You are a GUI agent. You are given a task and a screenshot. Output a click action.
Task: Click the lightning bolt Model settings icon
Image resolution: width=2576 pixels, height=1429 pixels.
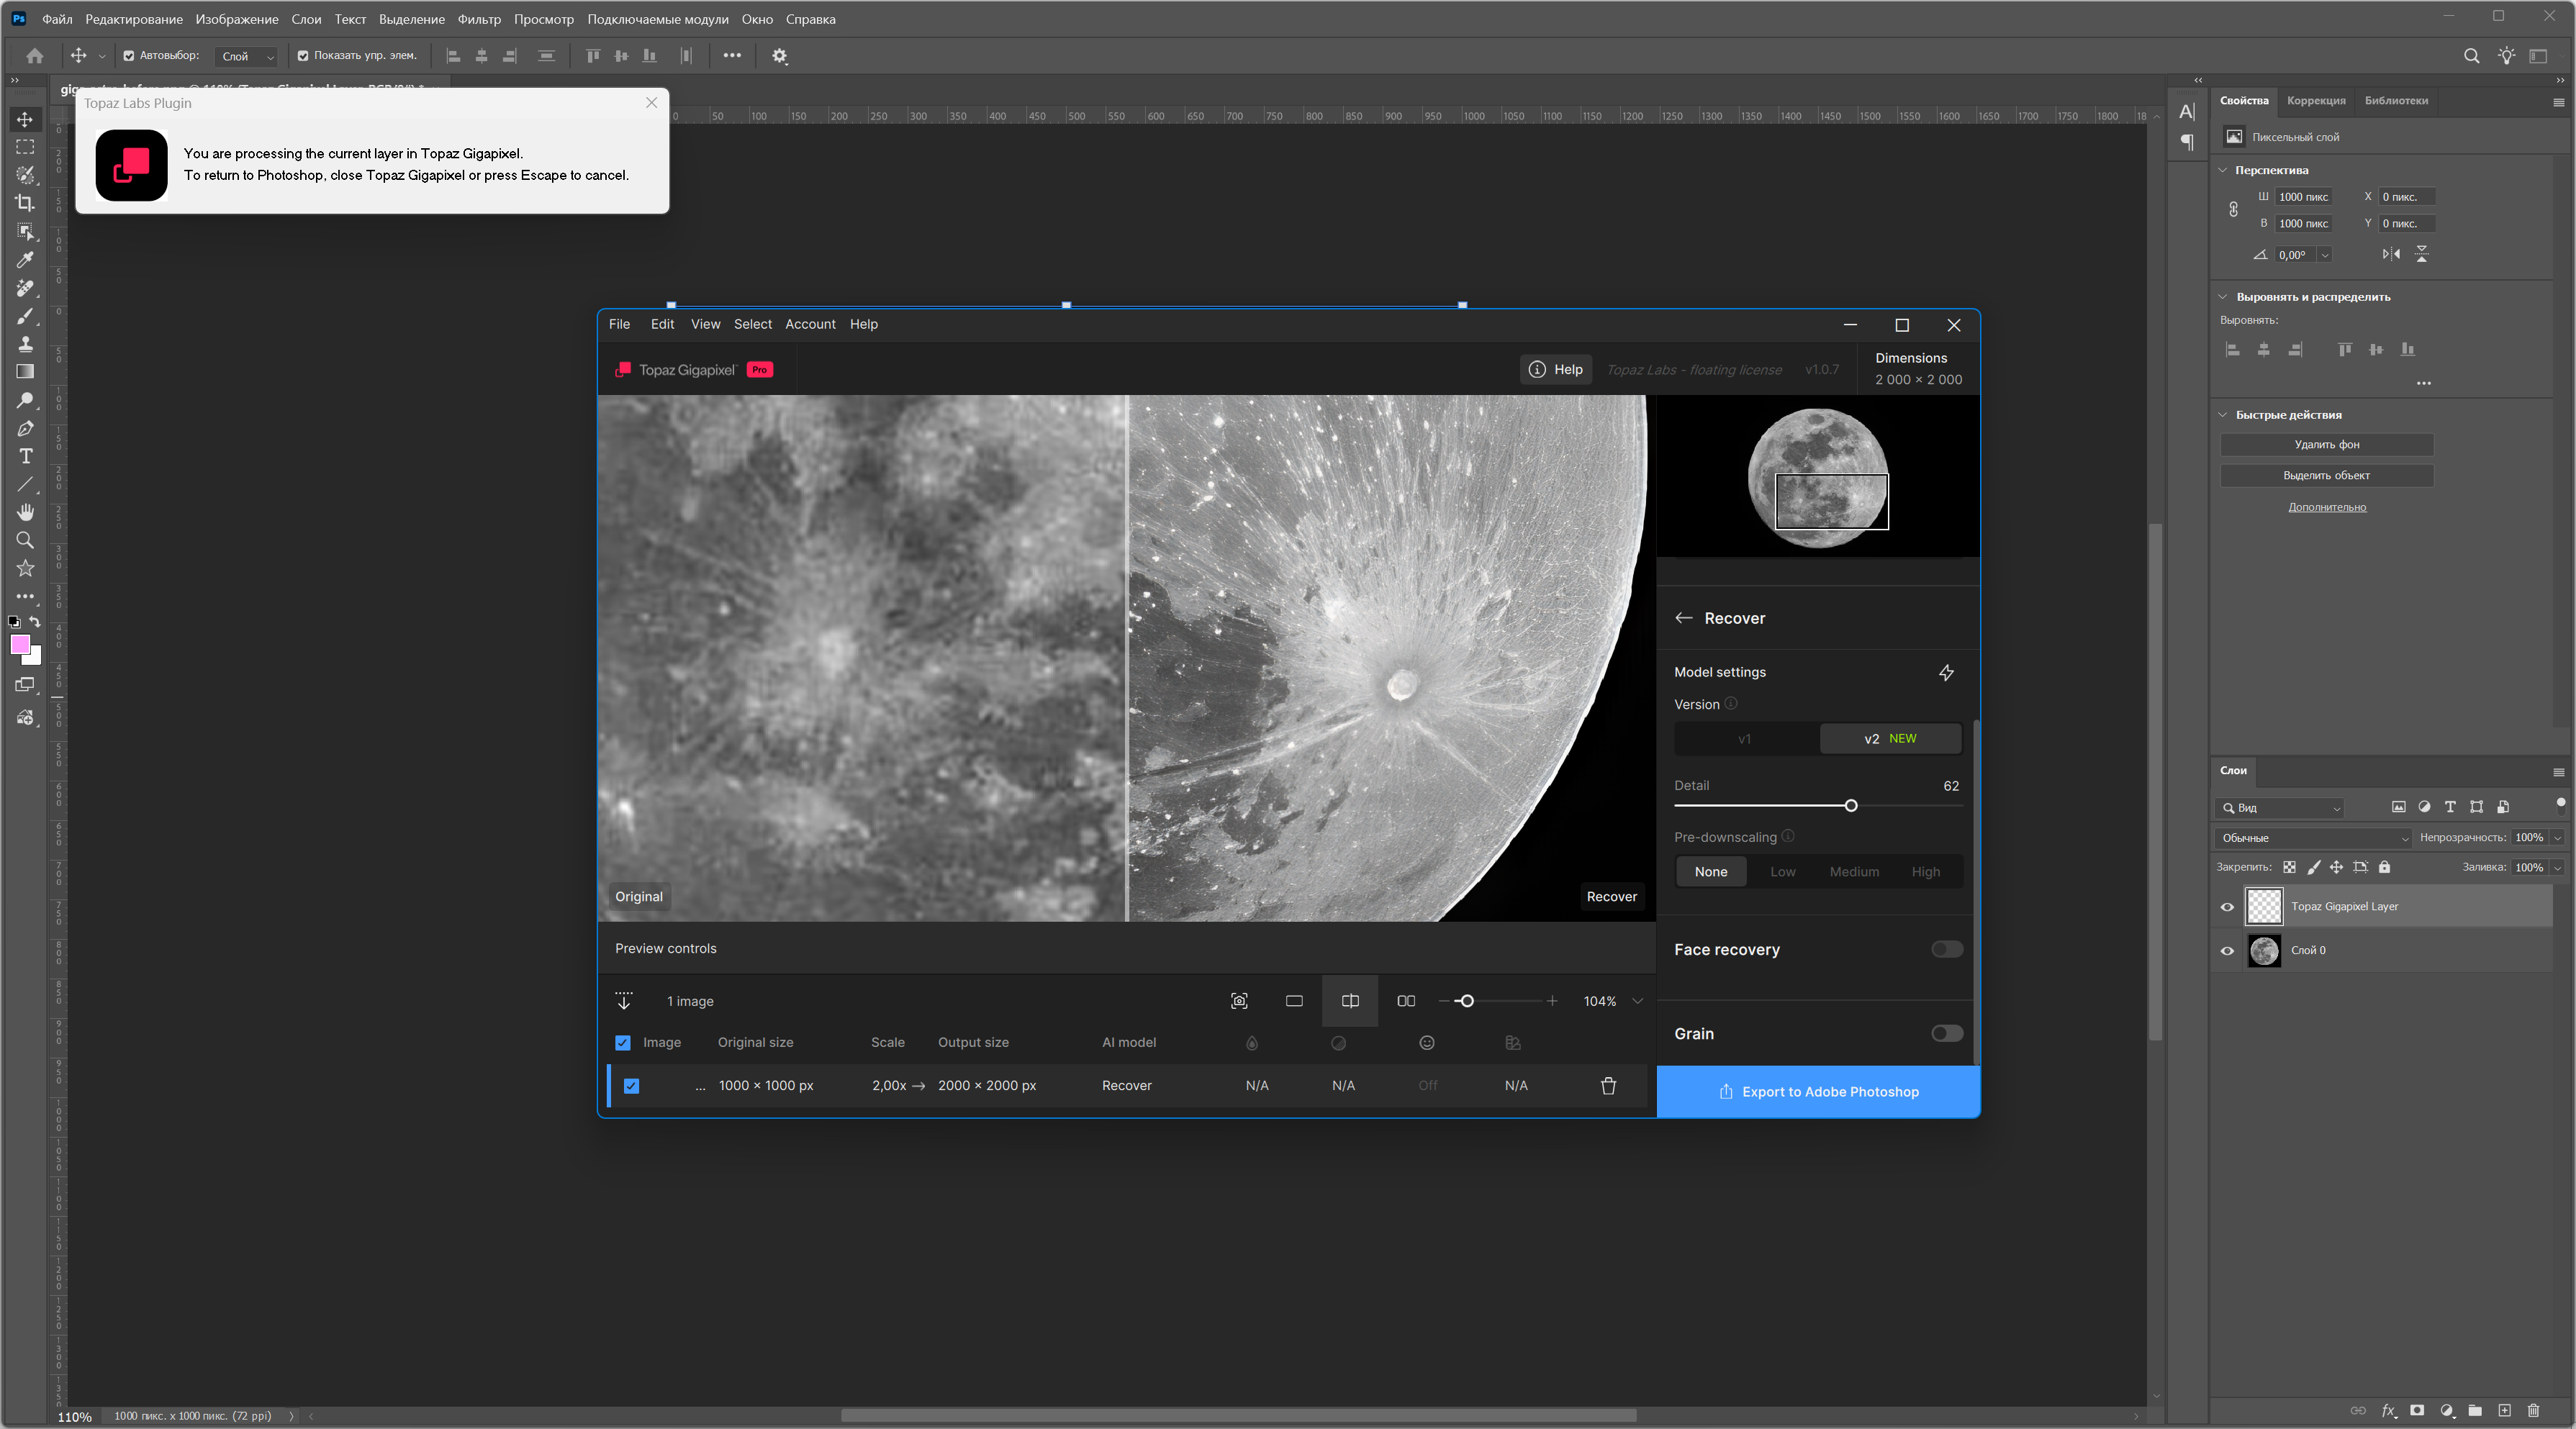1946,672
